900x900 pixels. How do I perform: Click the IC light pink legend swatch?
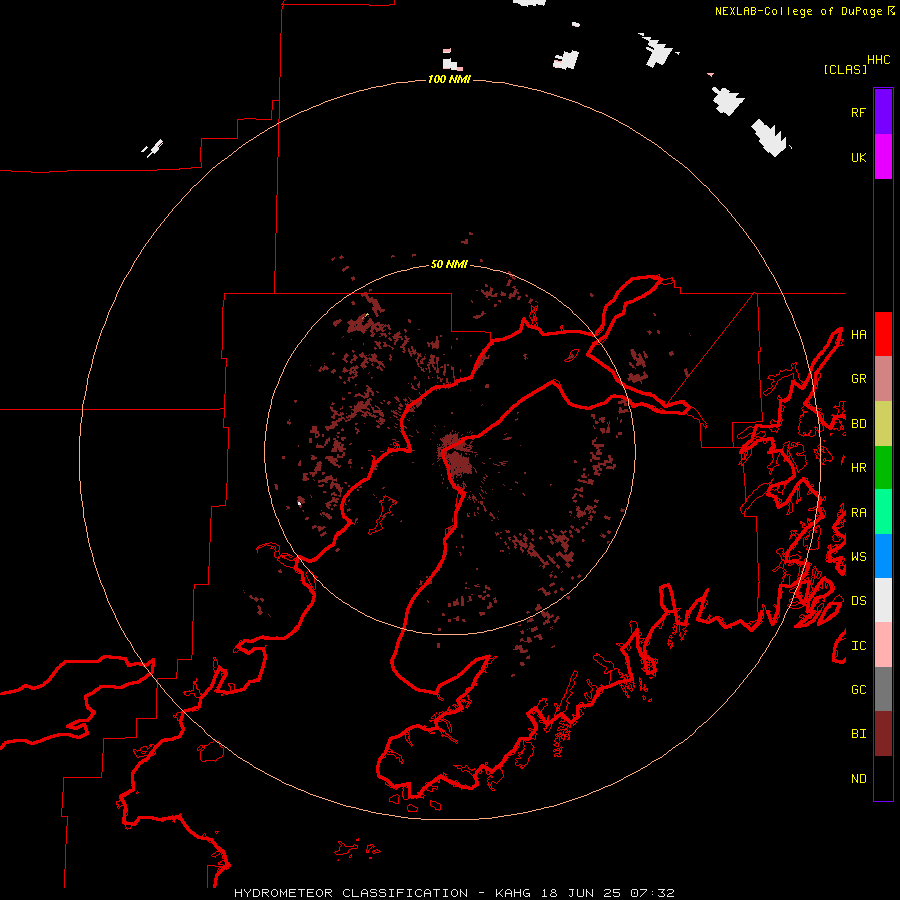pos(883,645)
